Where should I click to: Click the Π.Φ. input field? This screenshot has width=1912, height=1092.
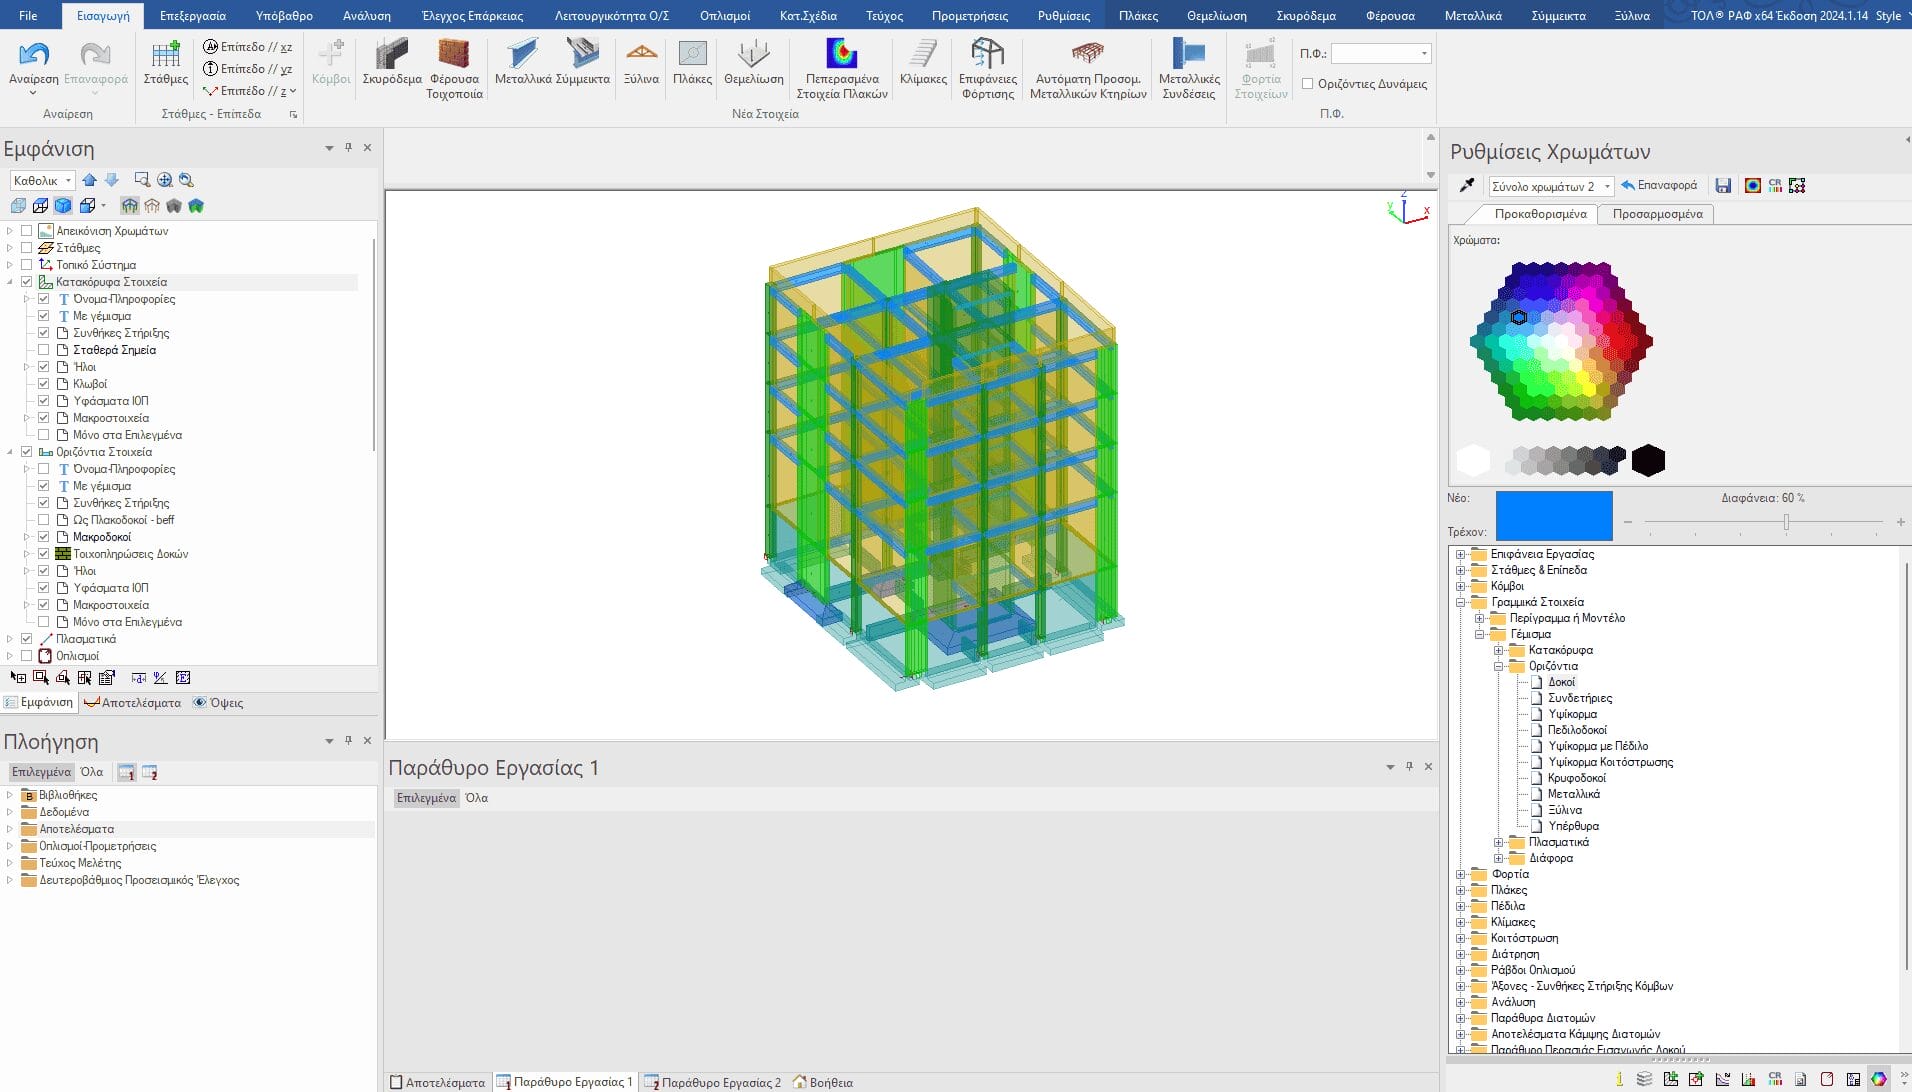point(1374,53)
